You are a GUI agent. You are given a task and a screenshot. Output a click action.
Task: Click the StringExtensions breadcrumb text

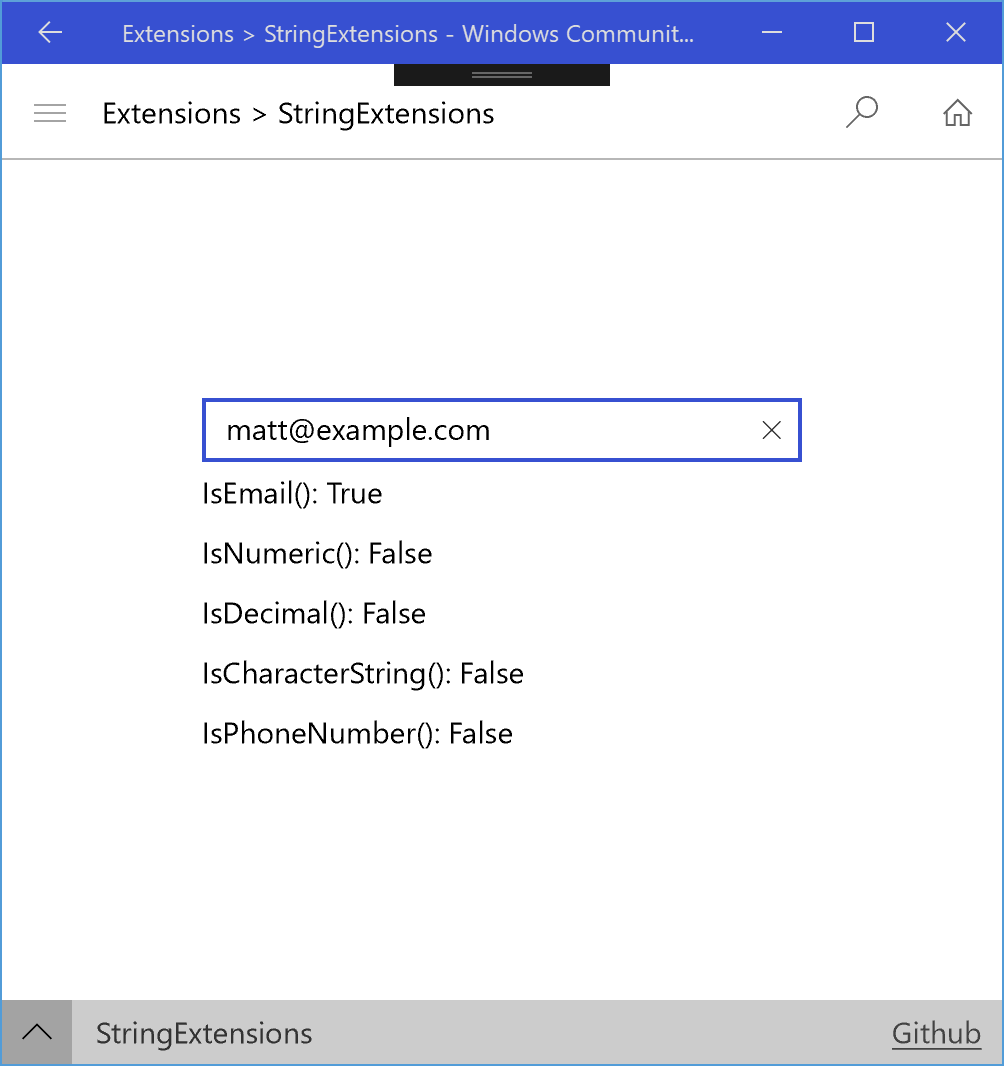click(385, 113)
